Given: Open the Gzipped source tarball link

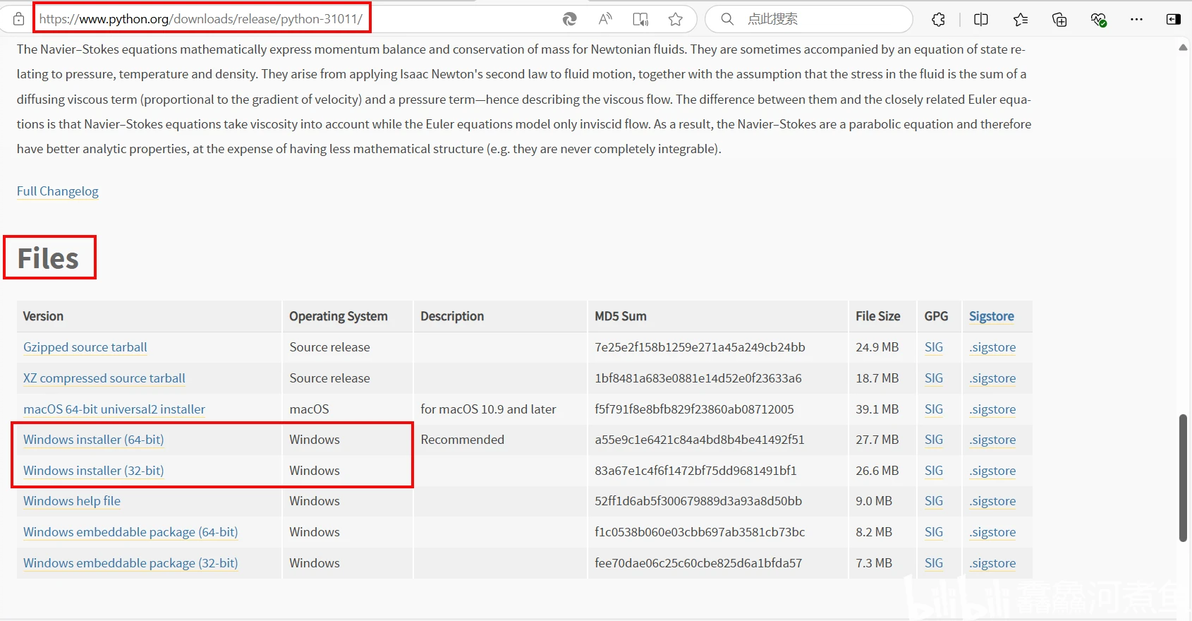Looking at the screenshot, I should tap(85, 348).
